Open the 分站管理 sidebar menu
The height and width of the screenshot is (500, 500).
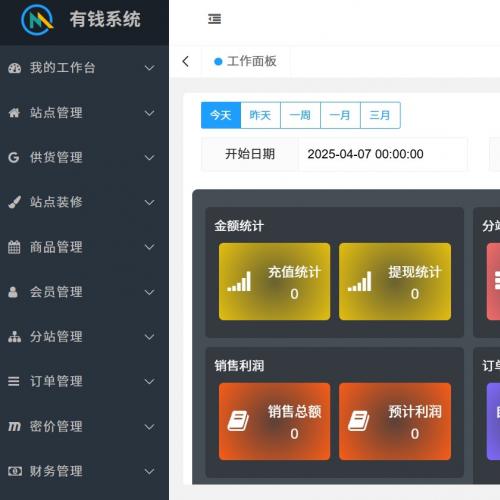(x=84, y=337)
